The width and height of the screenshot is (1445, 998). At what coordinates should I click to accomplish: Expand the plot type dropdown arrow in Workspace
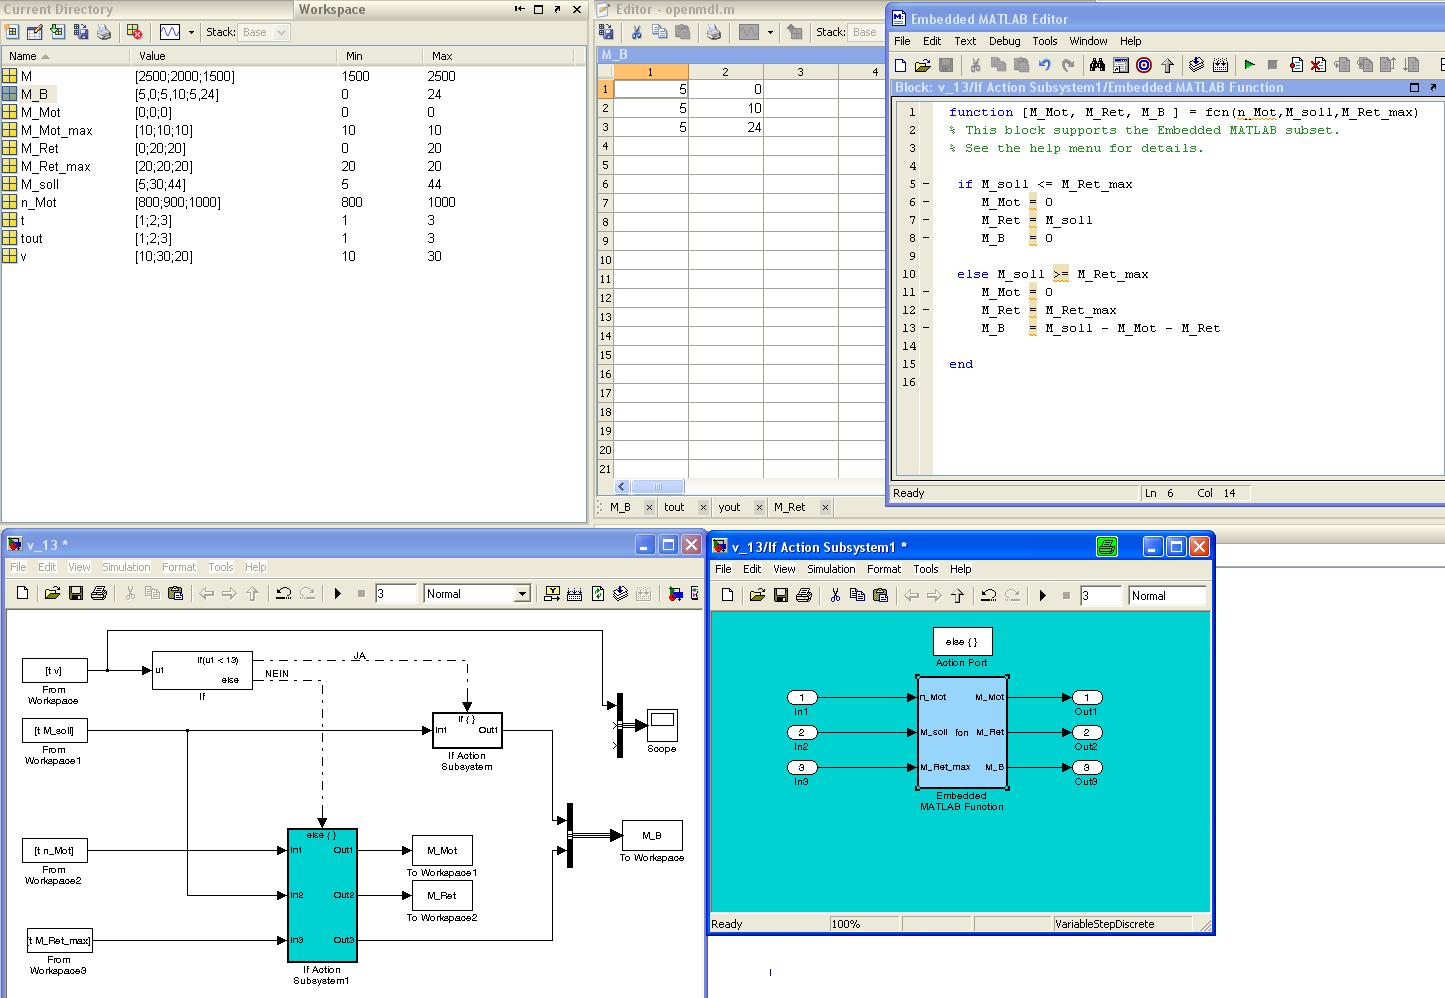(x=191, y=32)
